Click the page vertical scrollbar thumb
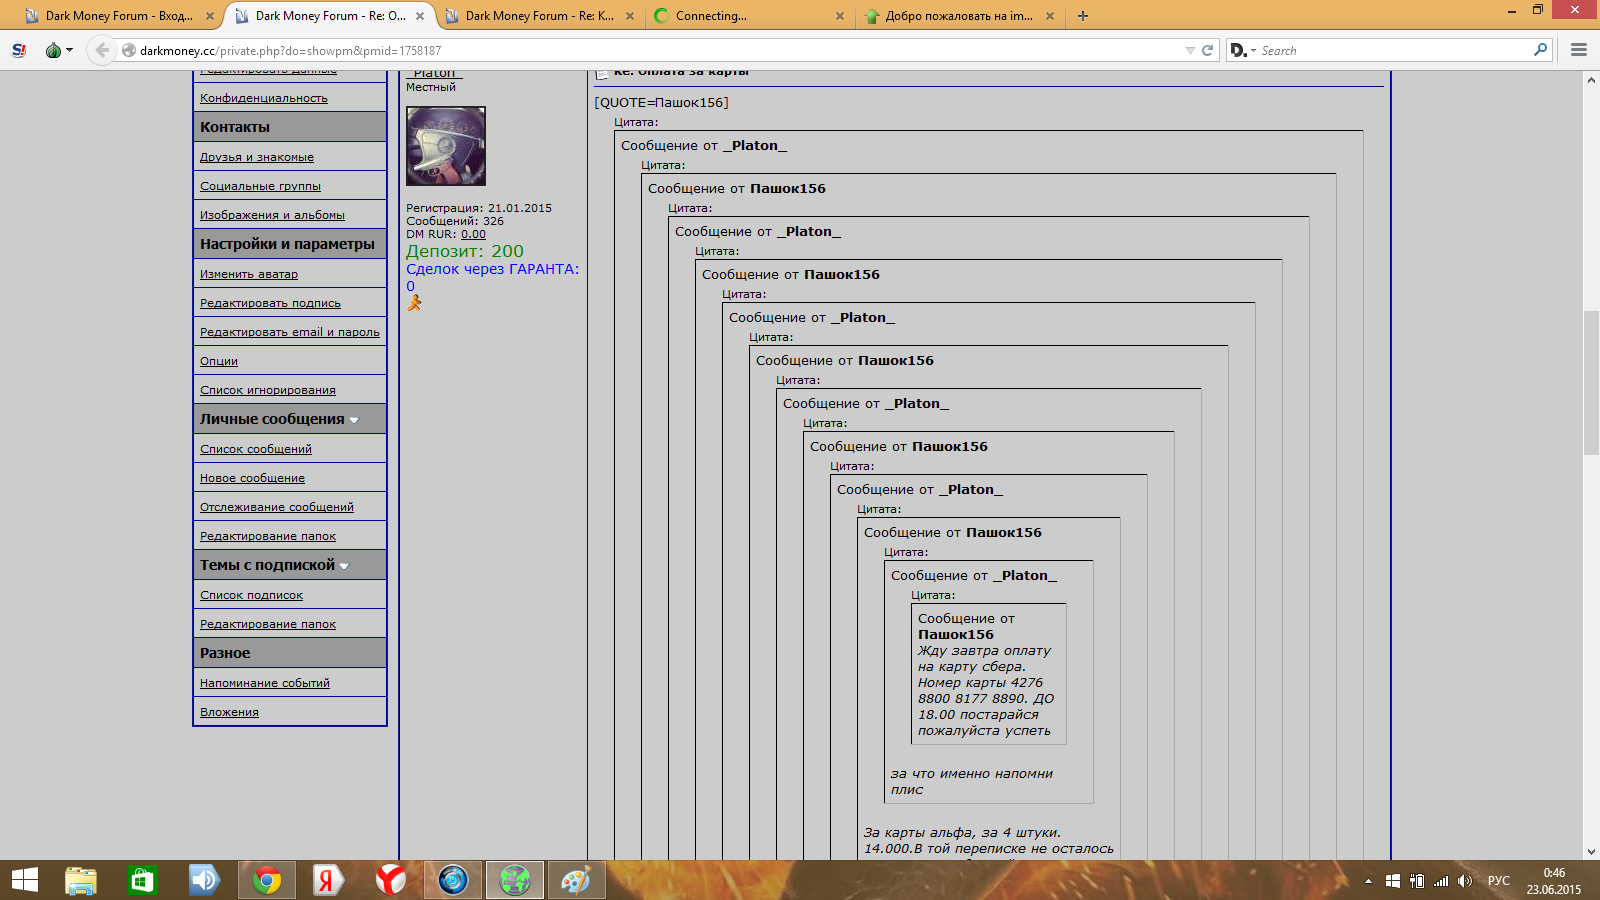This screenshot has width=1600, height=900. coord(1591,383)
